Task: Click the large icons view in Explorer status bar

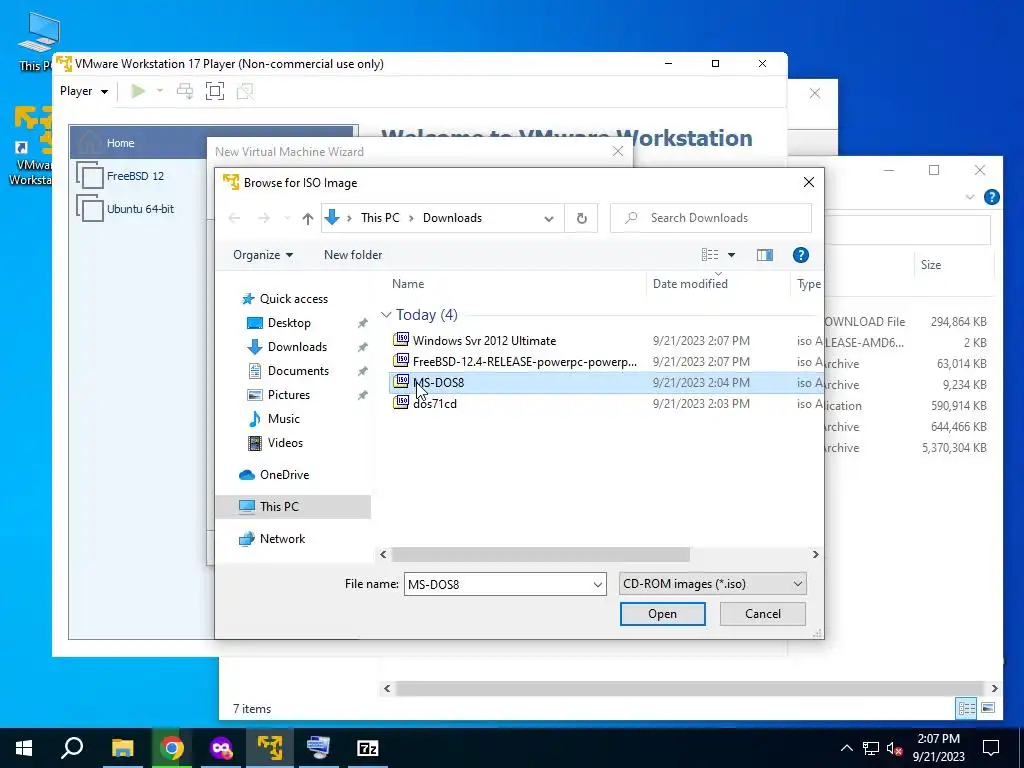Action: pos(987,708)
